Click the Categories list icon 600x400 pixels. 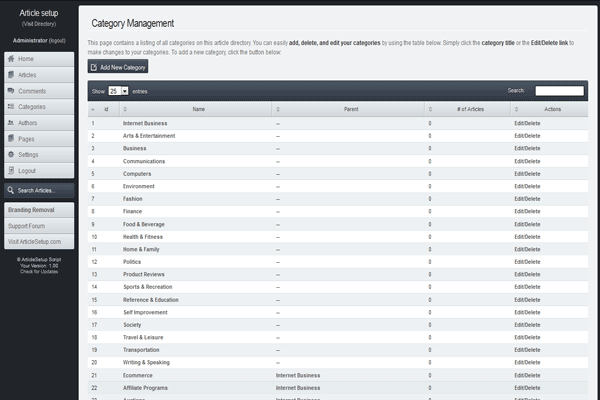(11, 107)
